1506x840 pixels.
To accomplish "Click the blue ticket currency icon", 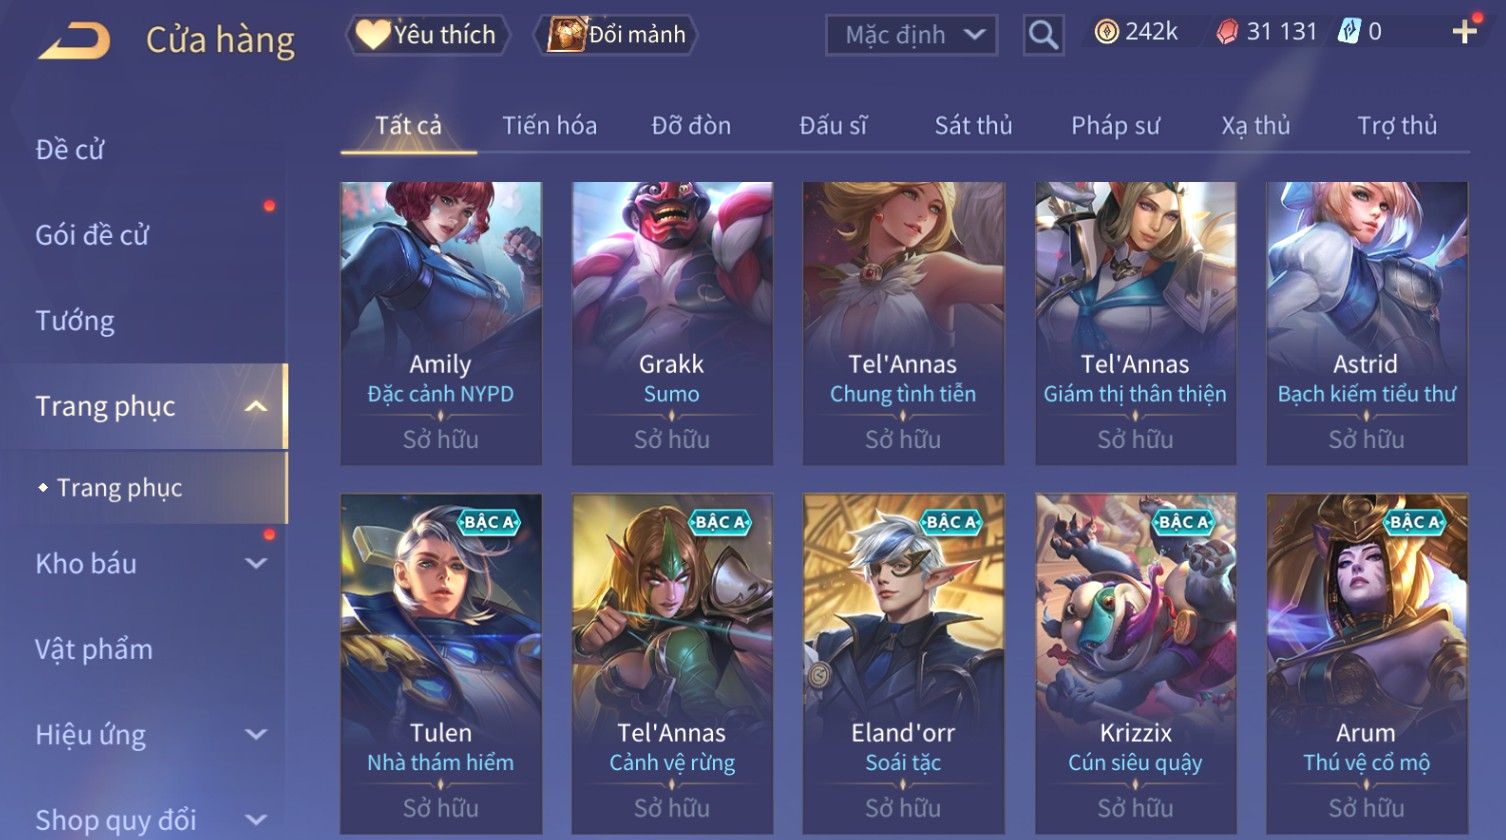I will (1349, 32).
